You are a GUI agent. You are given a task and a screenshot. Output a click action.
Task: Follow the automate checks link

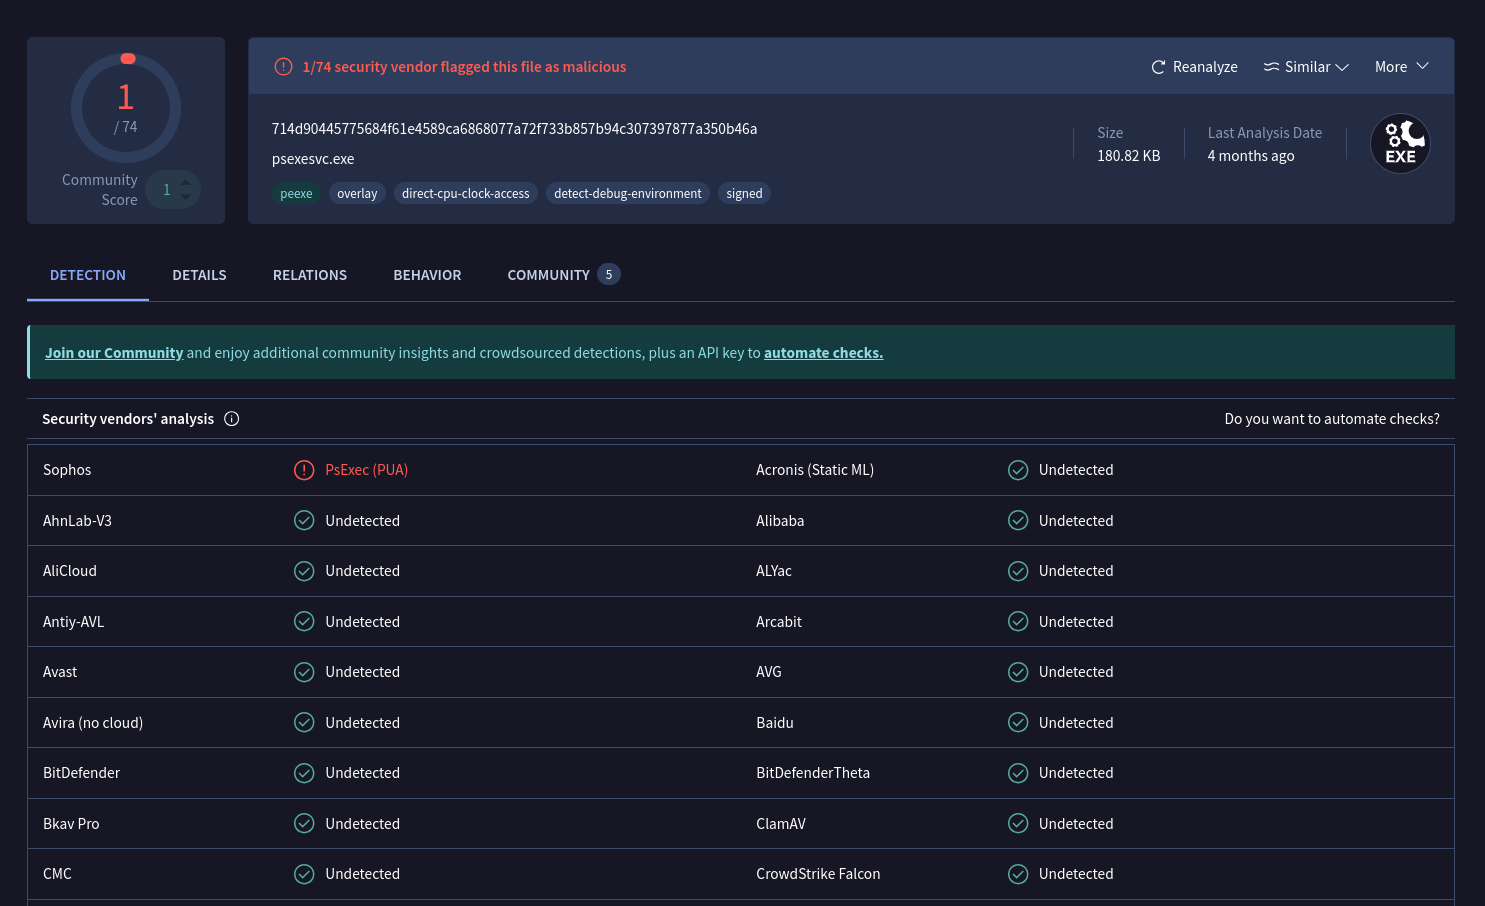[823, 353]
